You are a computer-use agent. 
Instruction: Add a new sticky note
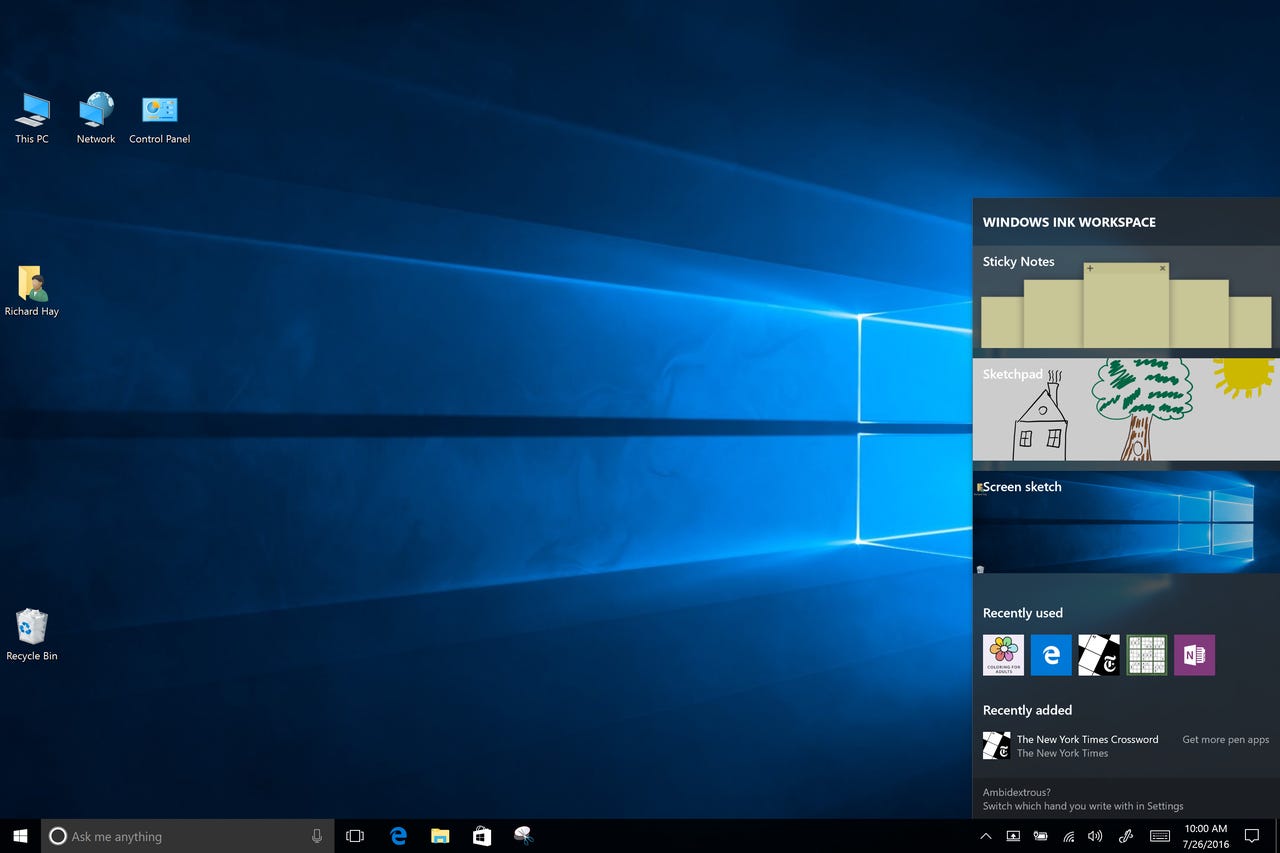(x=1090, y=270)
